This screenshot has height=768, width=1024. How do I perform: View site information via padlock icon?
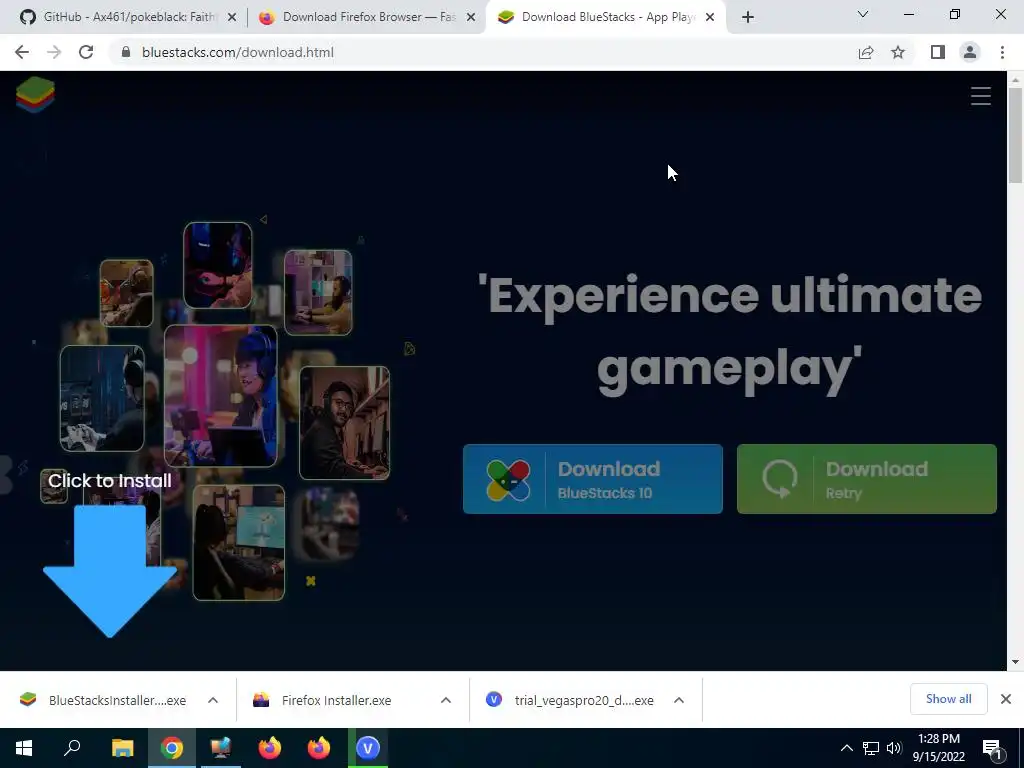[127, 52]
